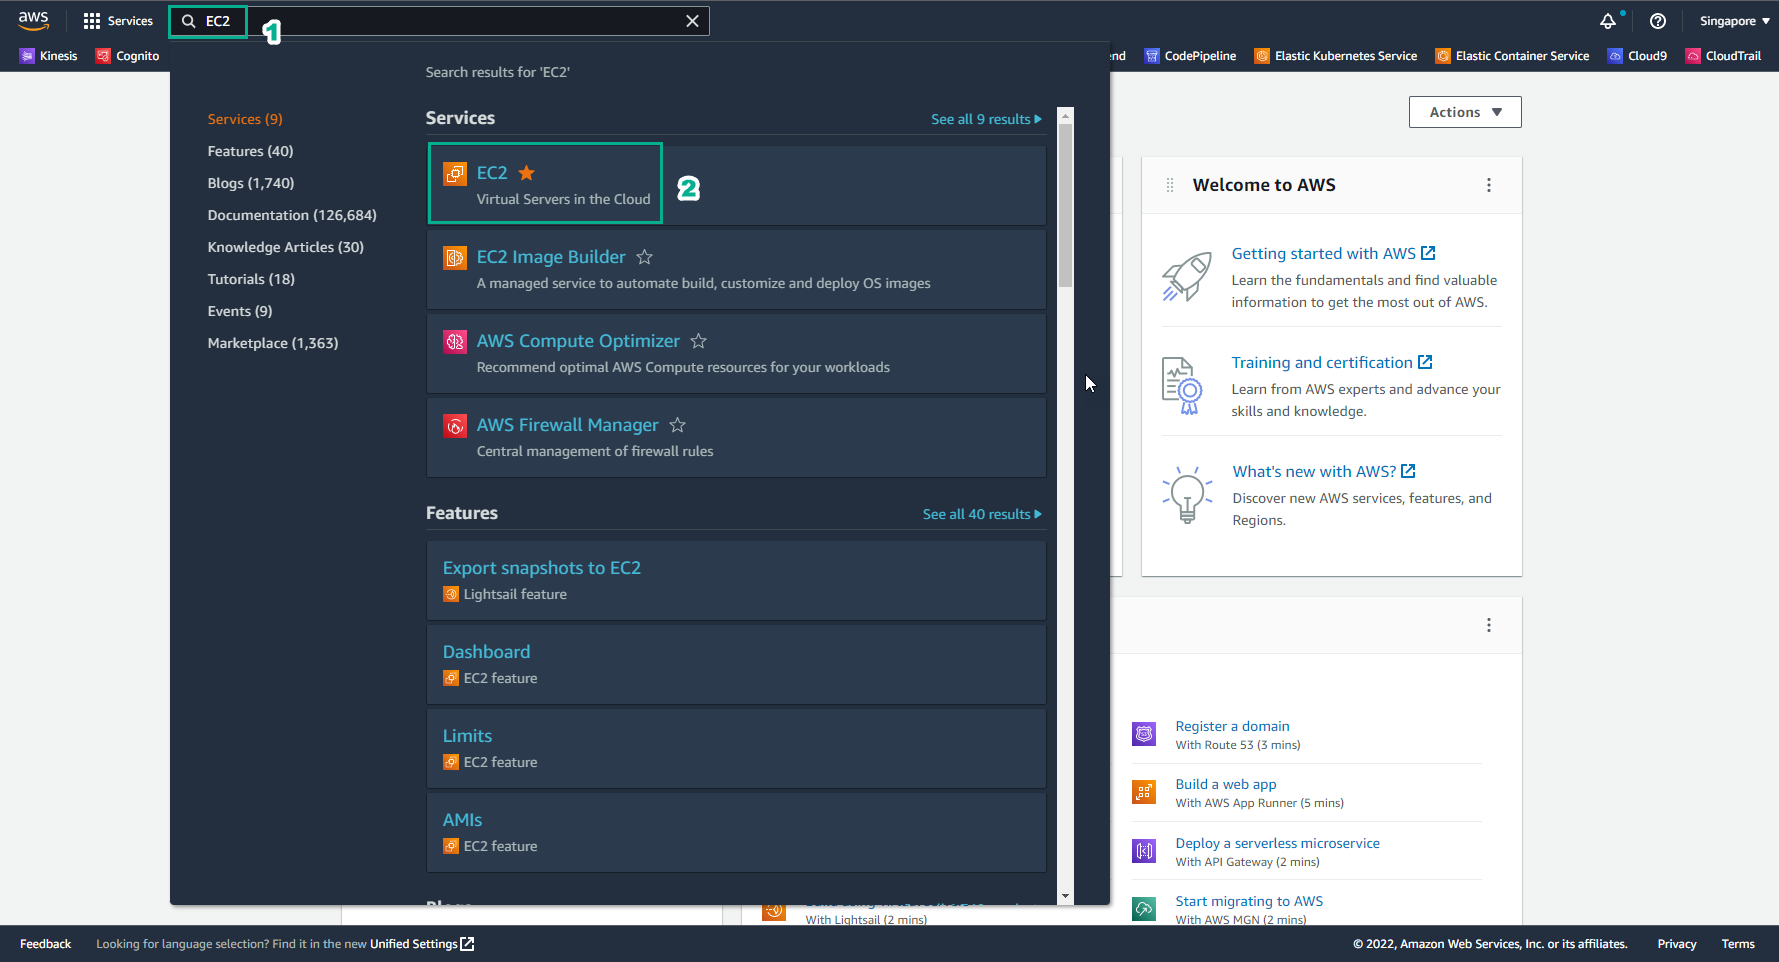The image size is (1779, 962).
Task: Grab the Welcome to AWS drag handle
Action: click(1170, 185)
